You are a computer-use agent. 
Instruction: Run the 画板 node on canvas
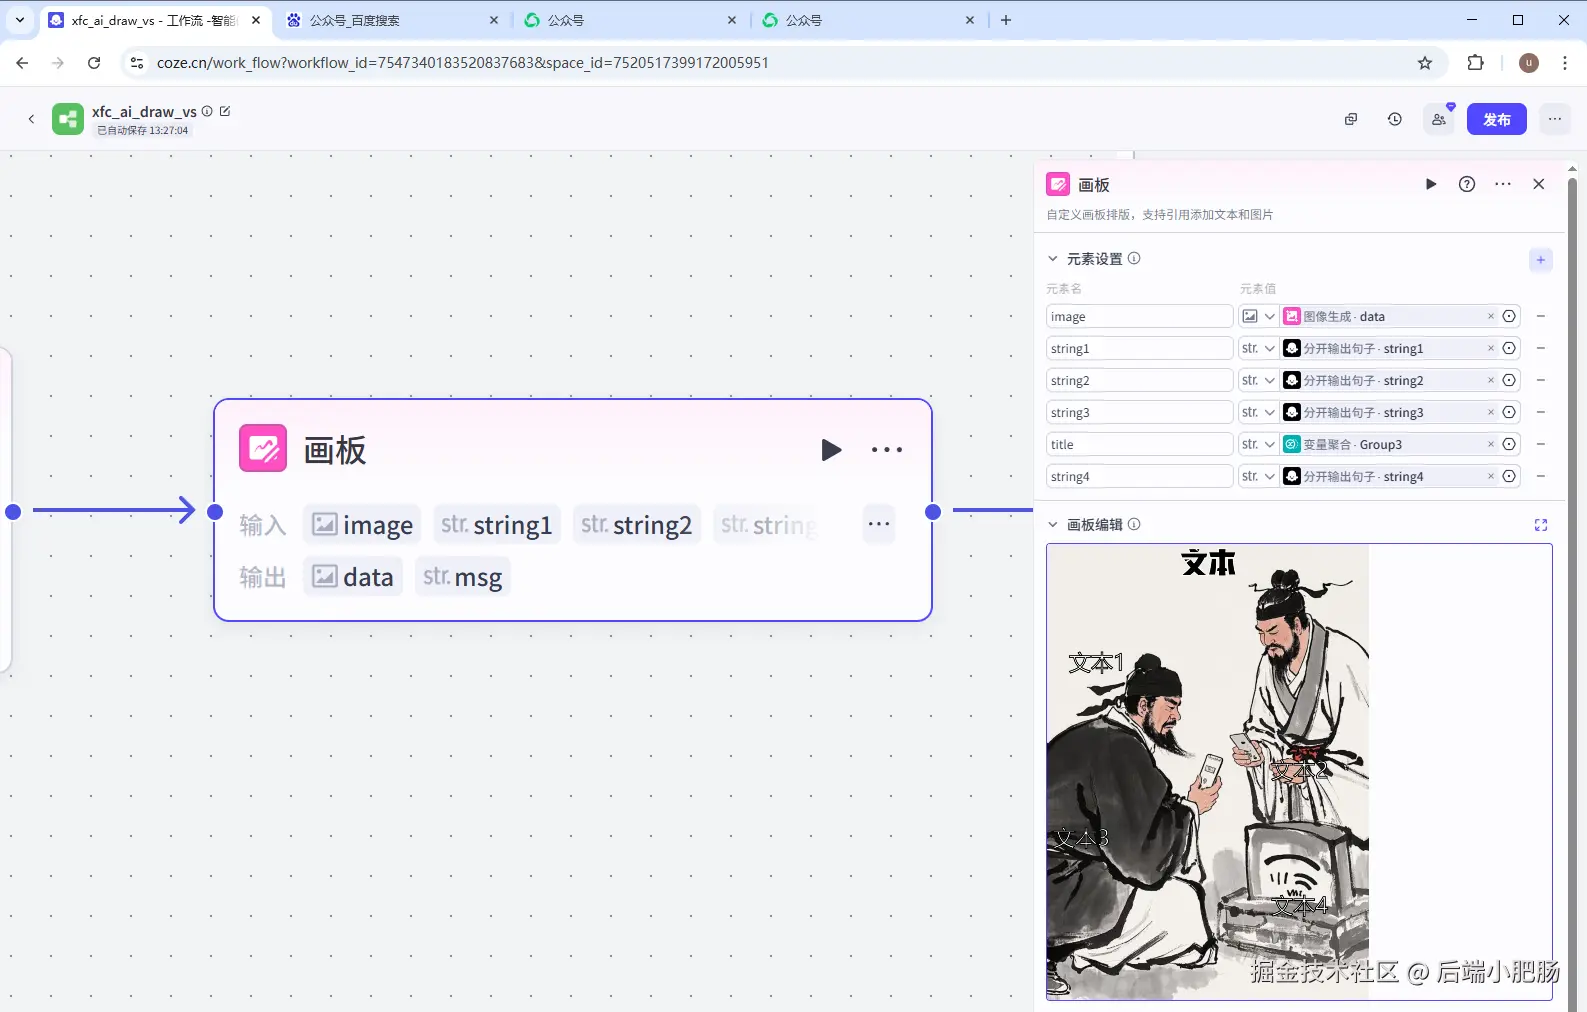[x=831, y=450]
